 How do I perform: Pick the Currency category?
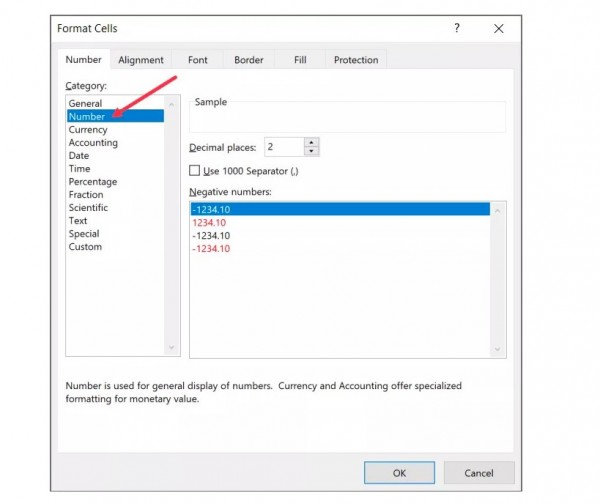pos(116,129)
